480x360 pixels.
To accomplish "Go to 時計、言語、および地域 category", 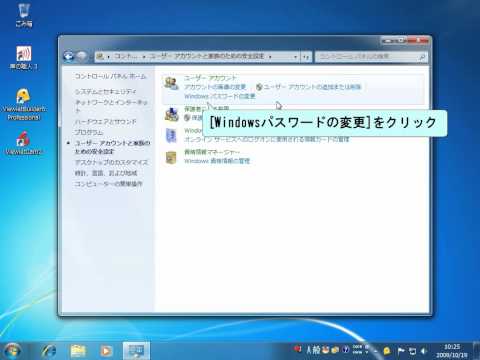I will (x=106, y=173).
